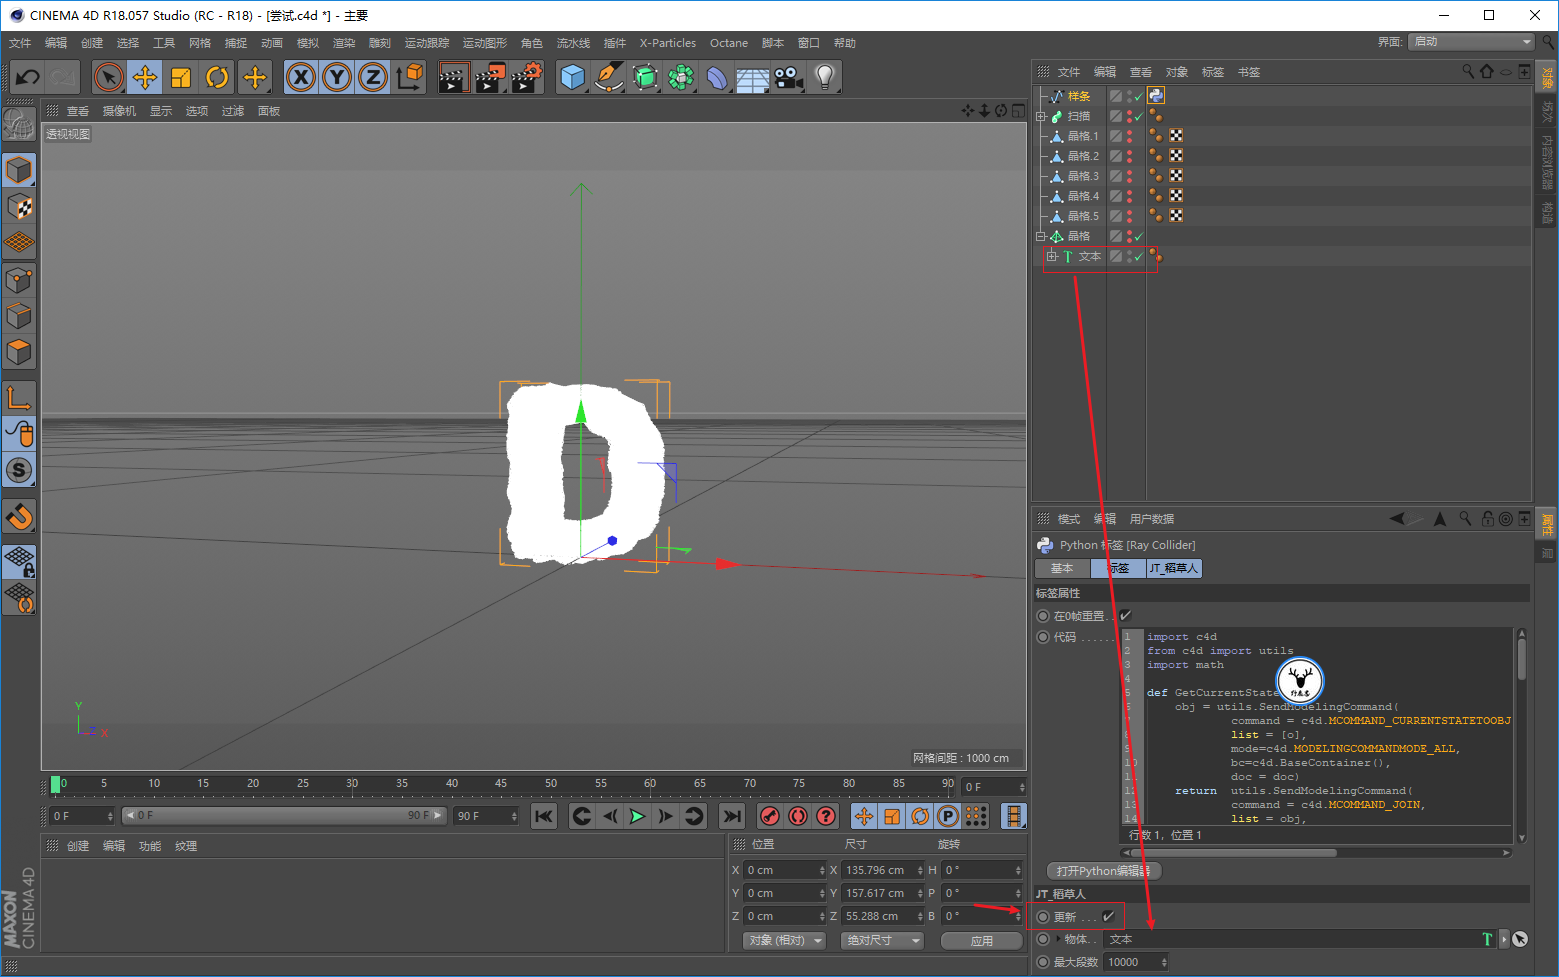
Task: Activate the Rotate tool
Action: coord(217,77)
